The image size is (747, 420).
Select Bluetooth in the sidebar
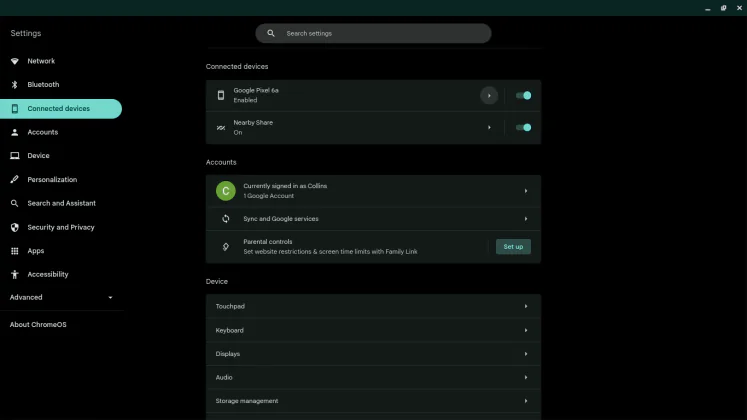61,84
